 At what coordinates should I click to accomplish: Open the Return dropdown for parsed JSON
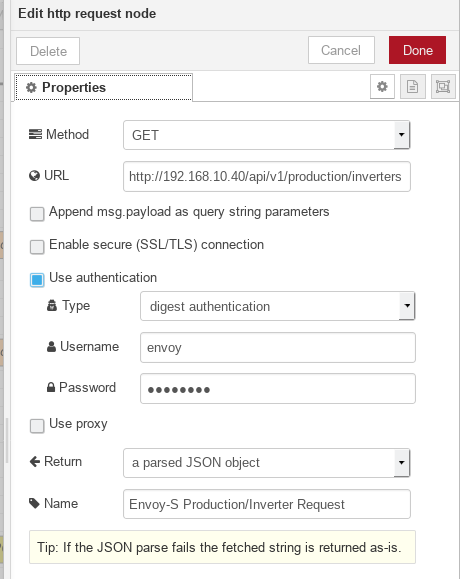click(x=267, y=463)
